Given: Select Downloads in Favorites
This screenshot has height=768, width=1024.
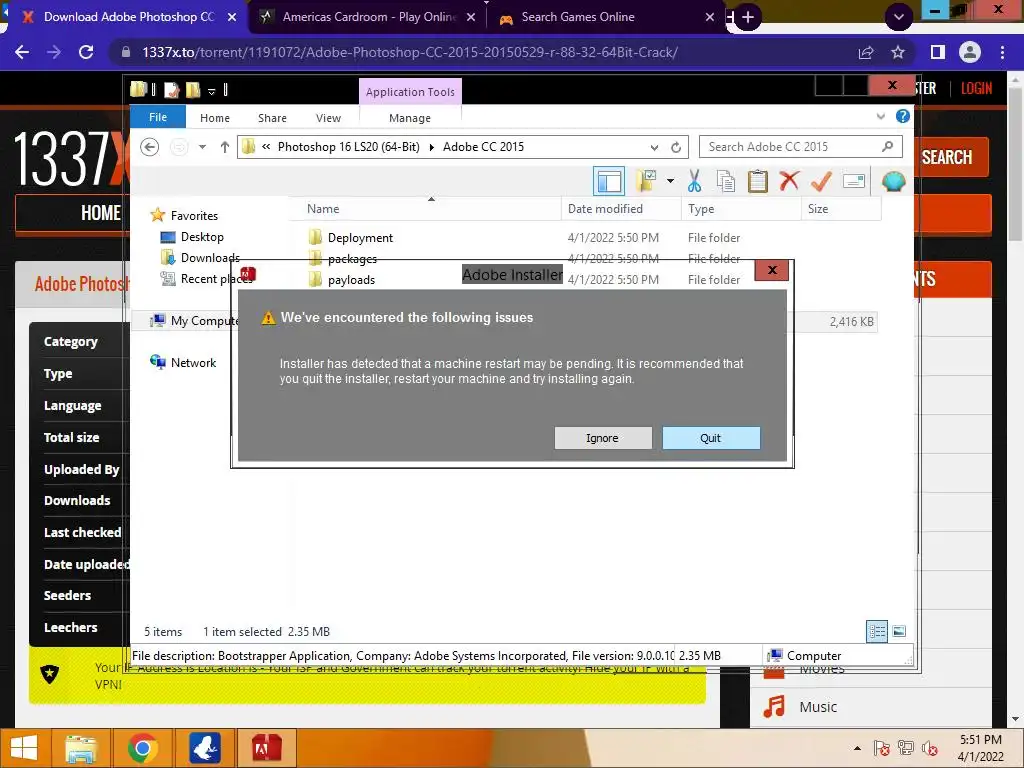Looking at the screenshot, I should click(x=210, y=258).
